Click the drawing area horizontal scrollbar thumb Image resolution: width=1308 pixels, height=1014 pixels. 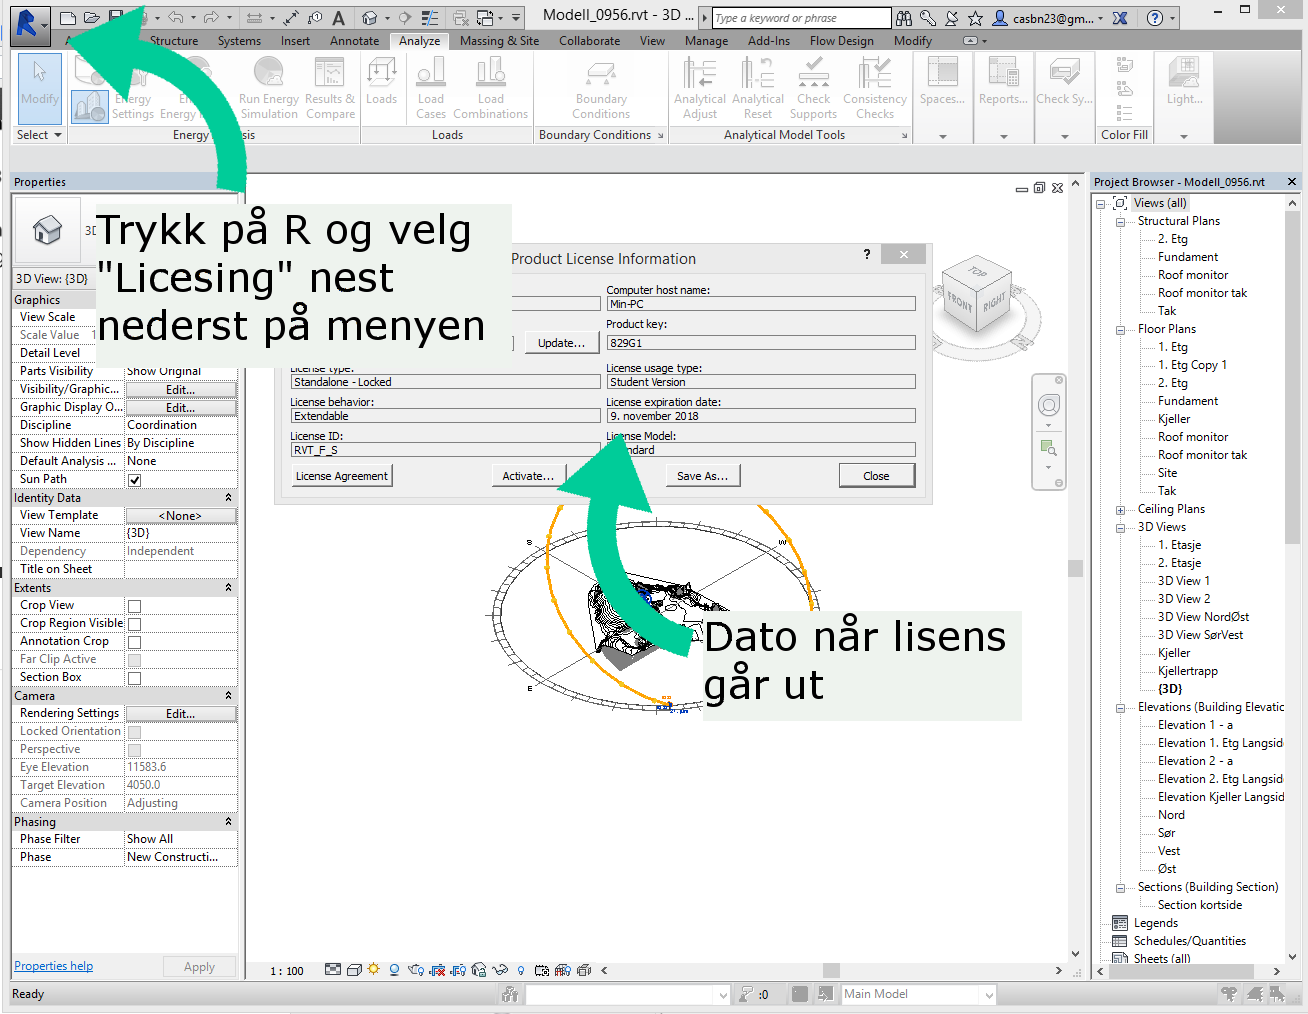click(x=831, y=970)
